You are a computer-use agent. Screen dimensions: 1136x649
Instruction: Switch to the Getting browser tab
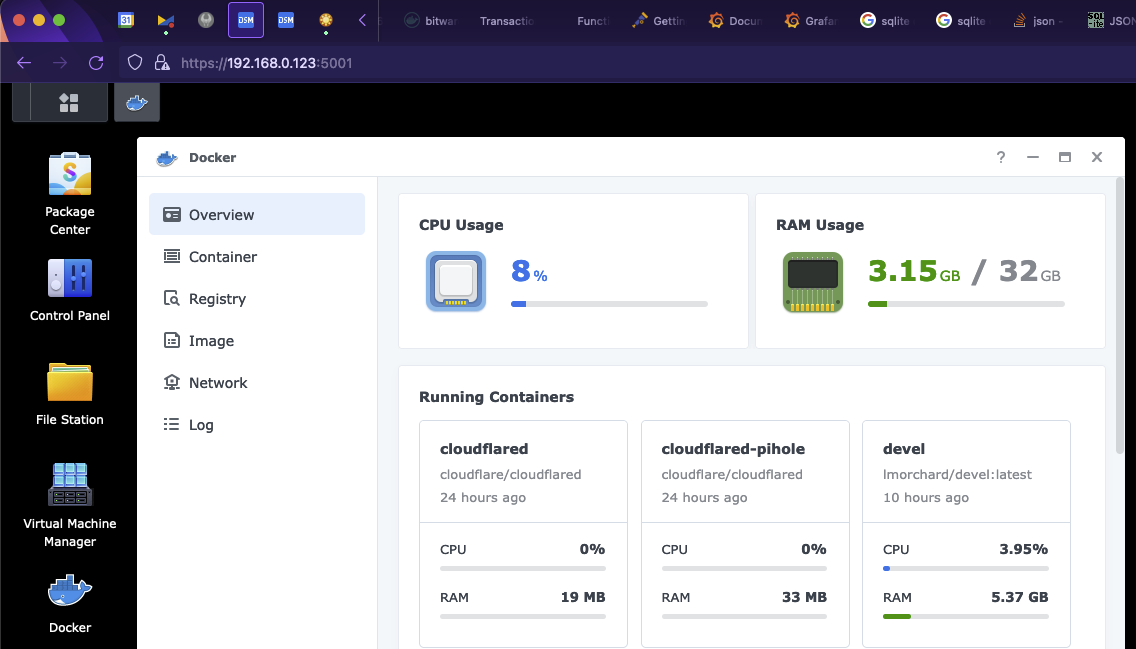pyautogui.click(x=659, y=21)
